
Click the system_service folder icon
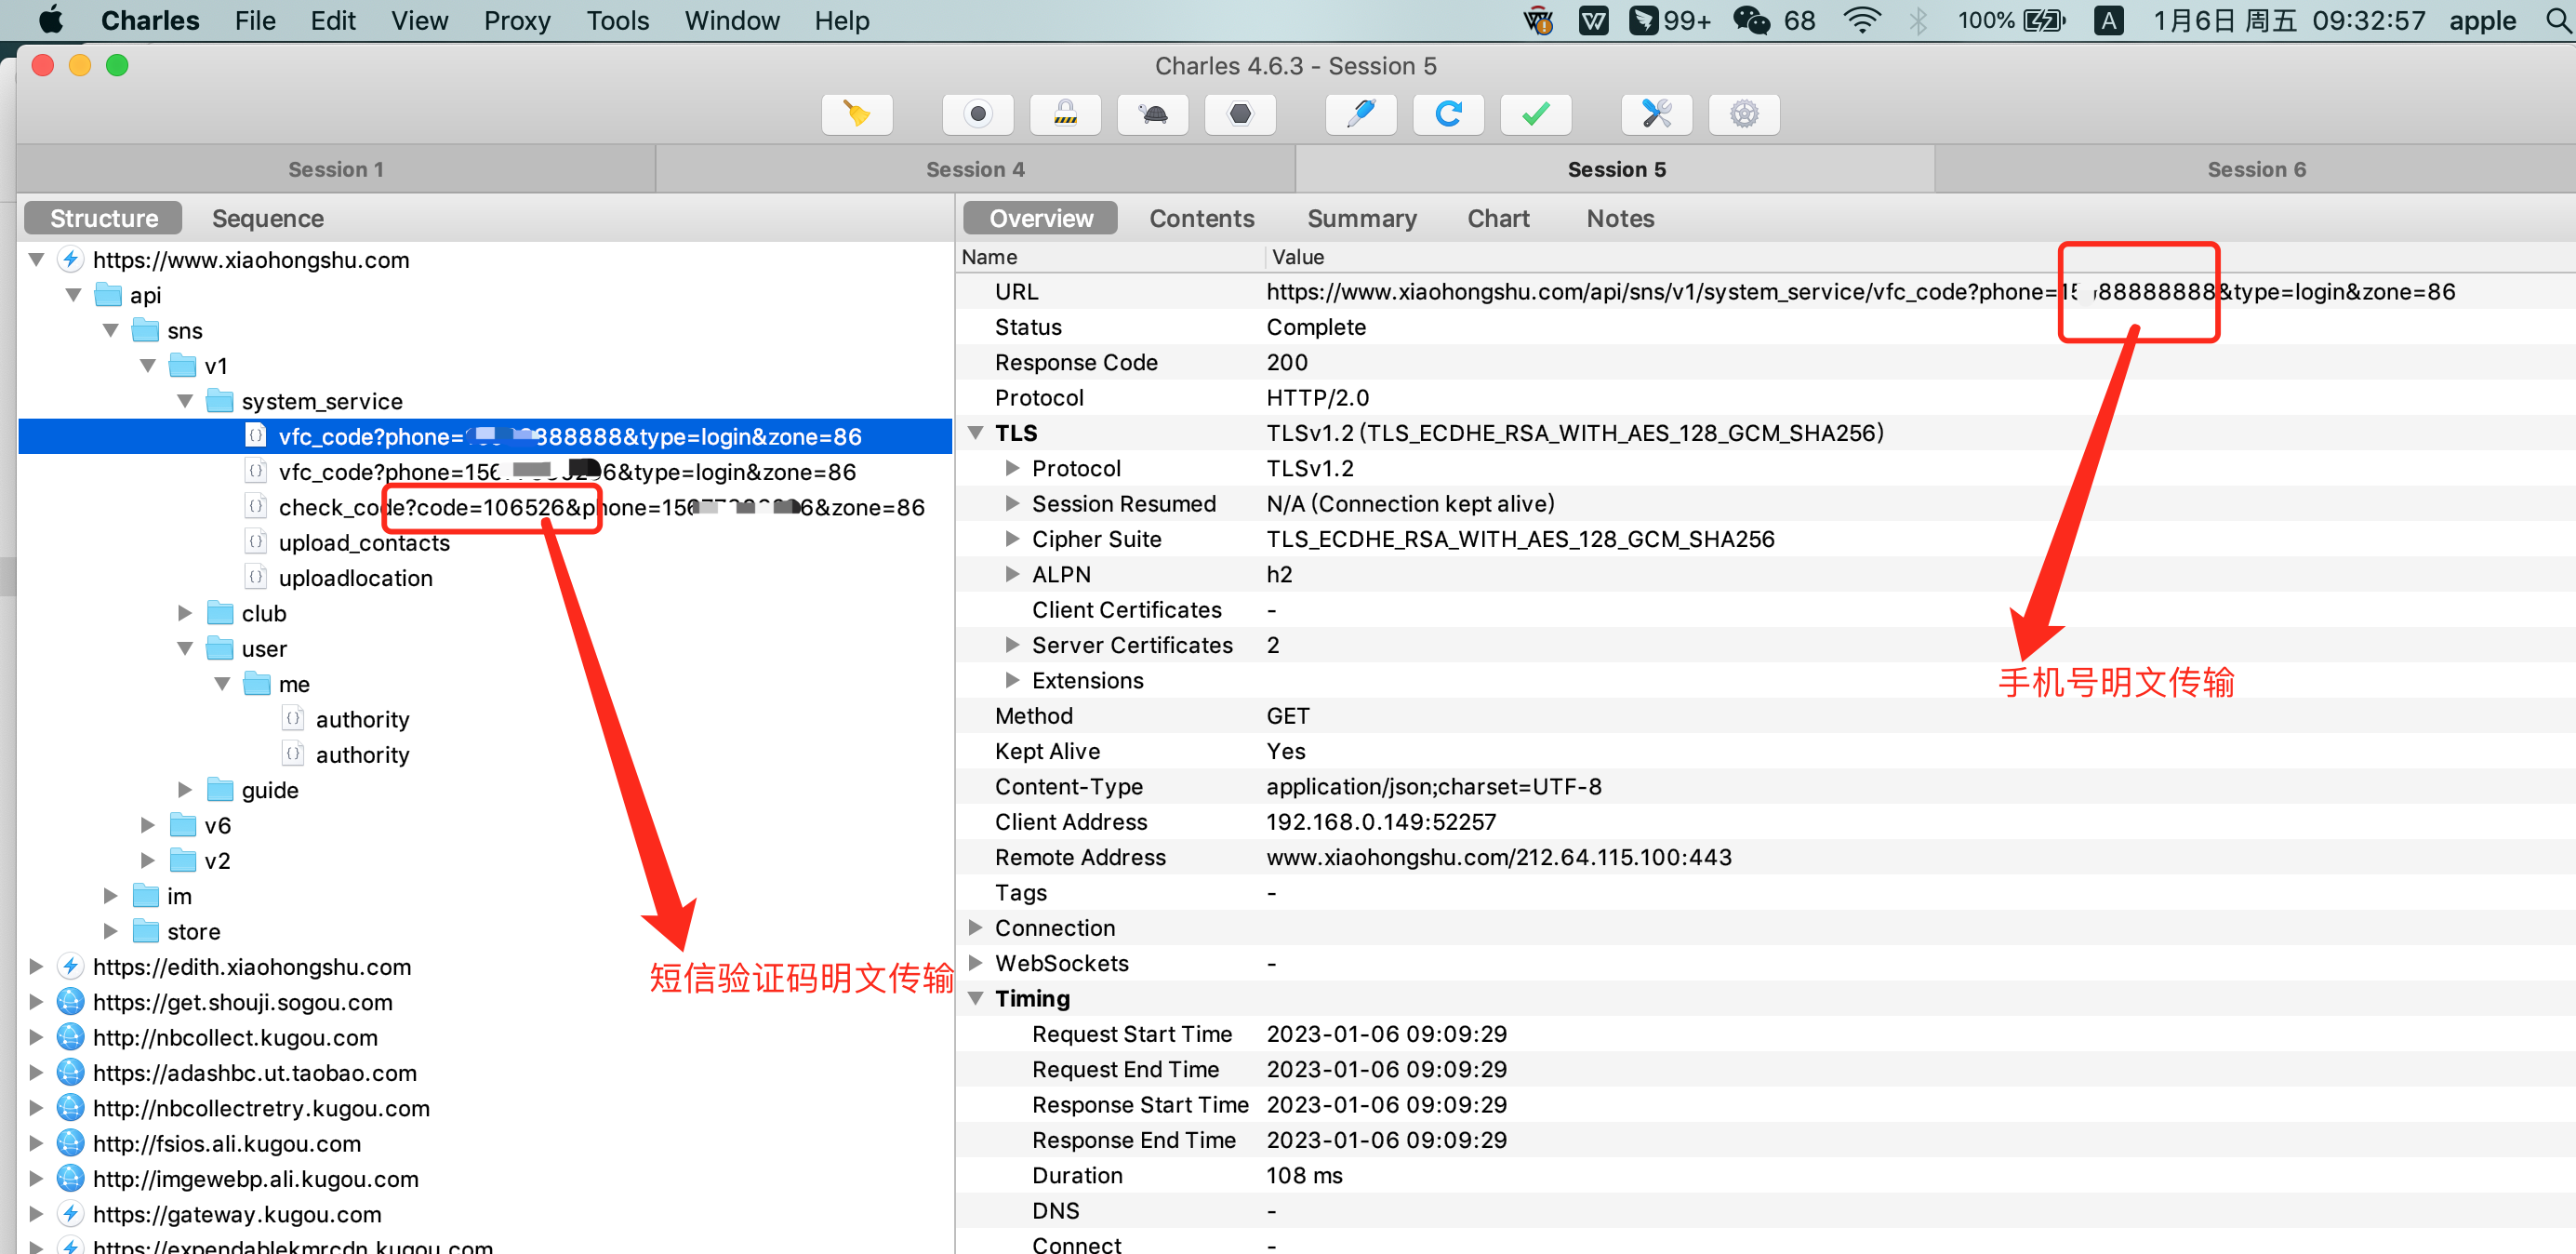[219, 401]
